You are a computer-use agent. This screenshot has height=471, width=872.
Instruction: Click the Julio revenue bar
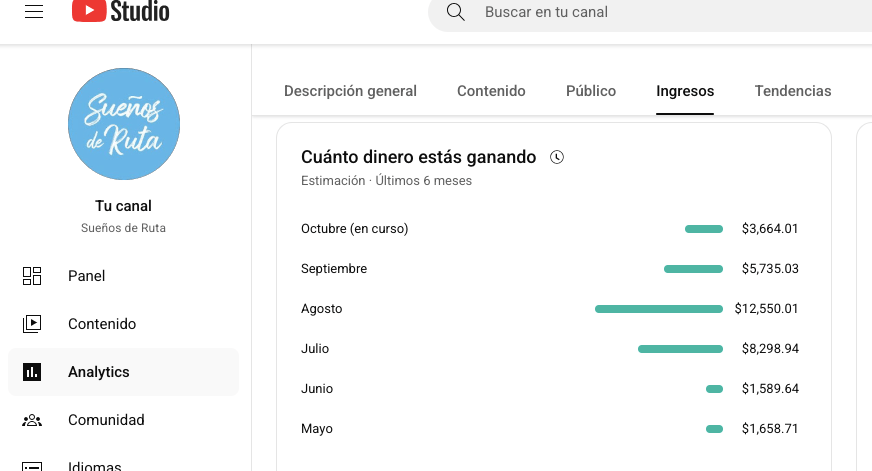[x=680, y=349]
